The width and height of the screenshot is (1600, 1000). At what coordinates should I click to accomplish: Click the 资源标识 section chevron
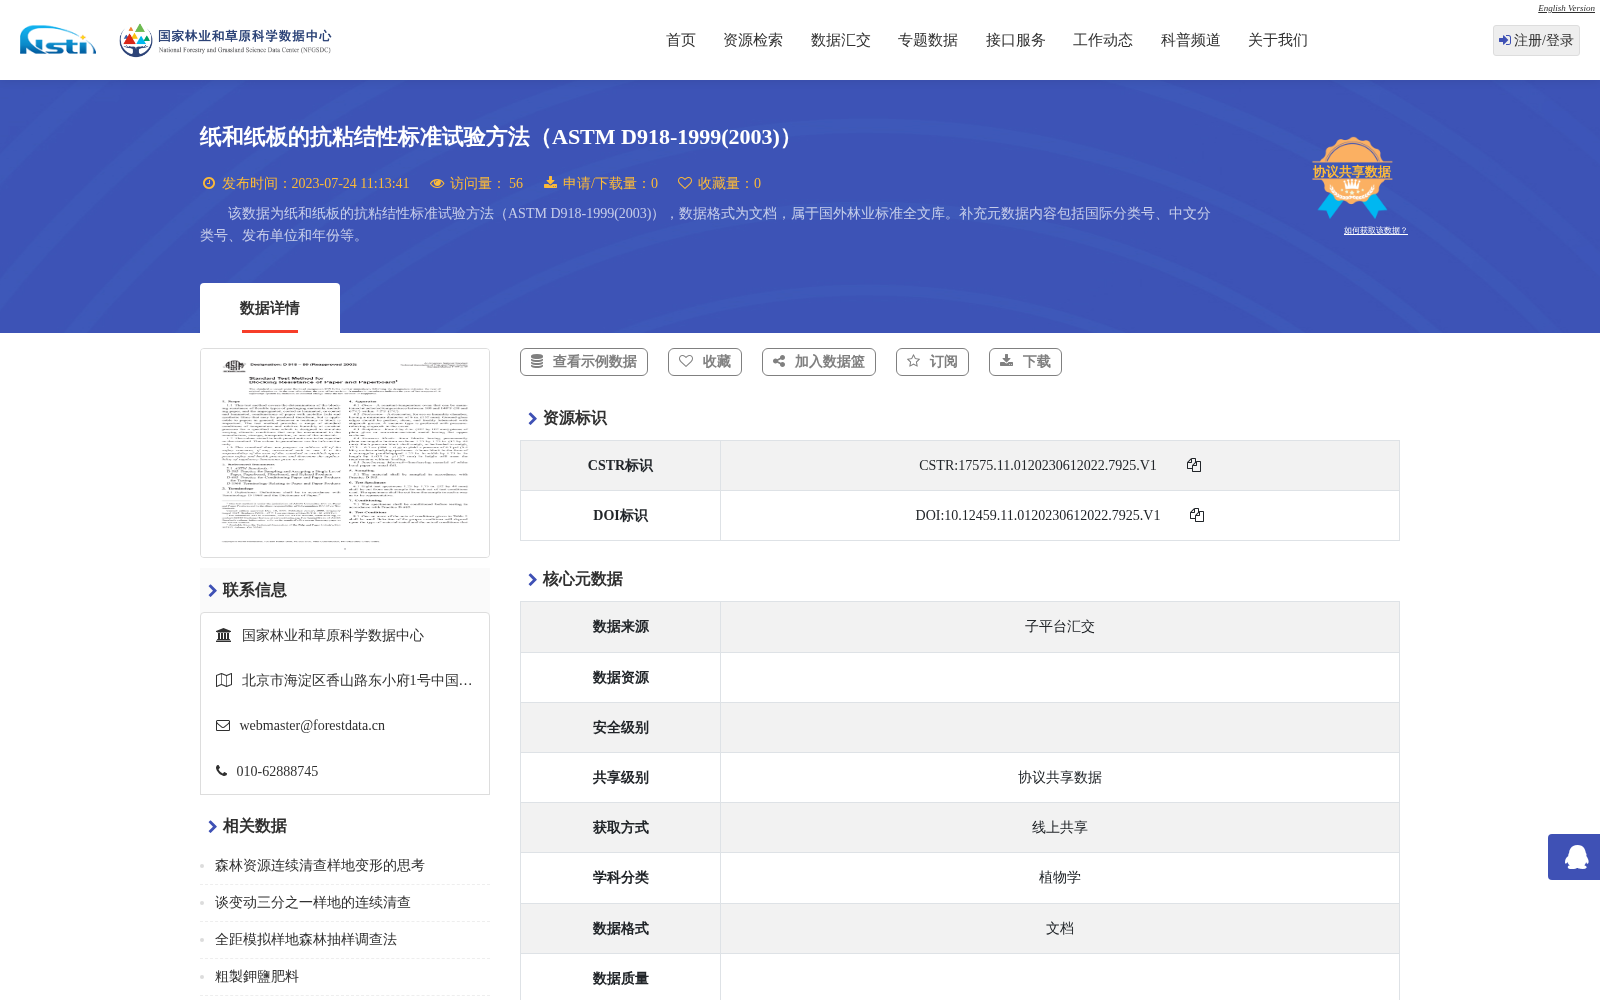click(x=532, y=419)
